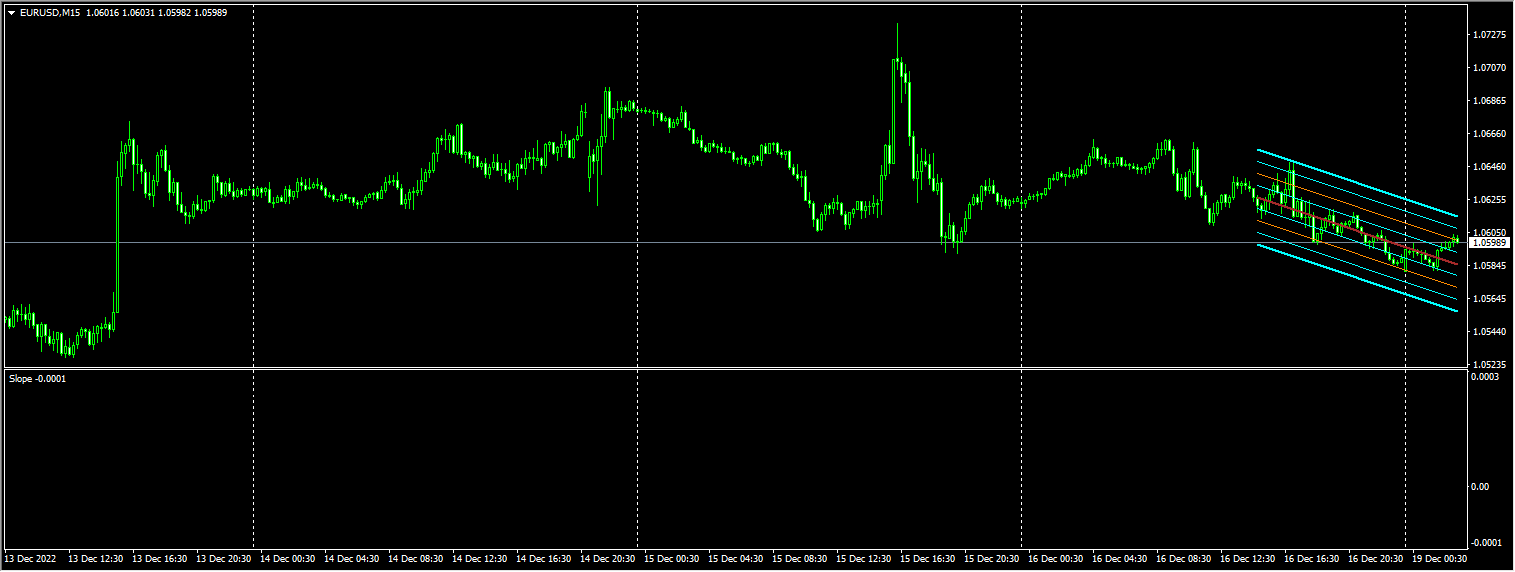The height and width of the screenshot is (572, 1515).
Task: Click the 1.06460 price scale label
Action: [1489, 167]
